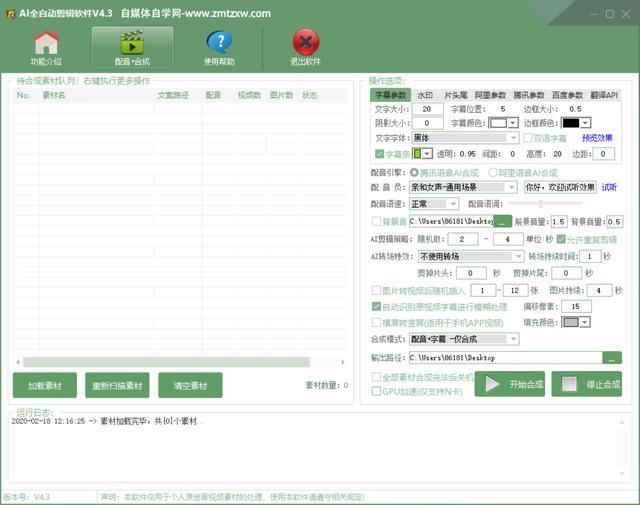Viewport: 640px width, 505px height.
Task: Click the 偏移像素 input field
Action: 576,306
